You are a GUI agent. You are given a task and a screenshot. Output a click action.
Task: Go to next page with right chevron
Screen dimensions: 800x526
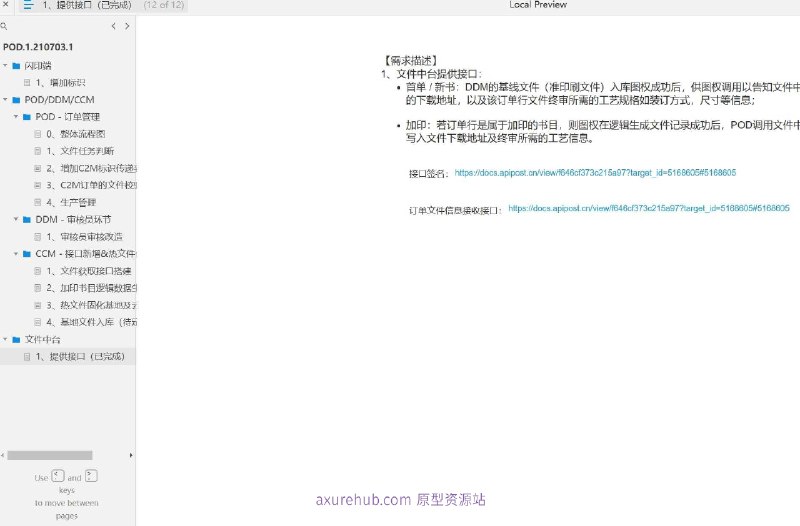(x=127, y=26)
